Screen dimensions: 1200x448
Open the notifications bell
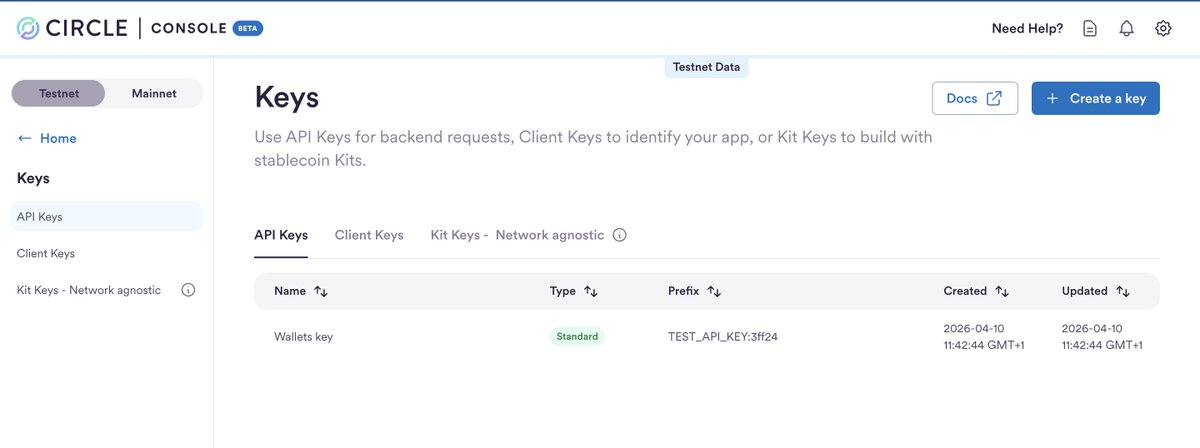click(x=1126, y=29)
